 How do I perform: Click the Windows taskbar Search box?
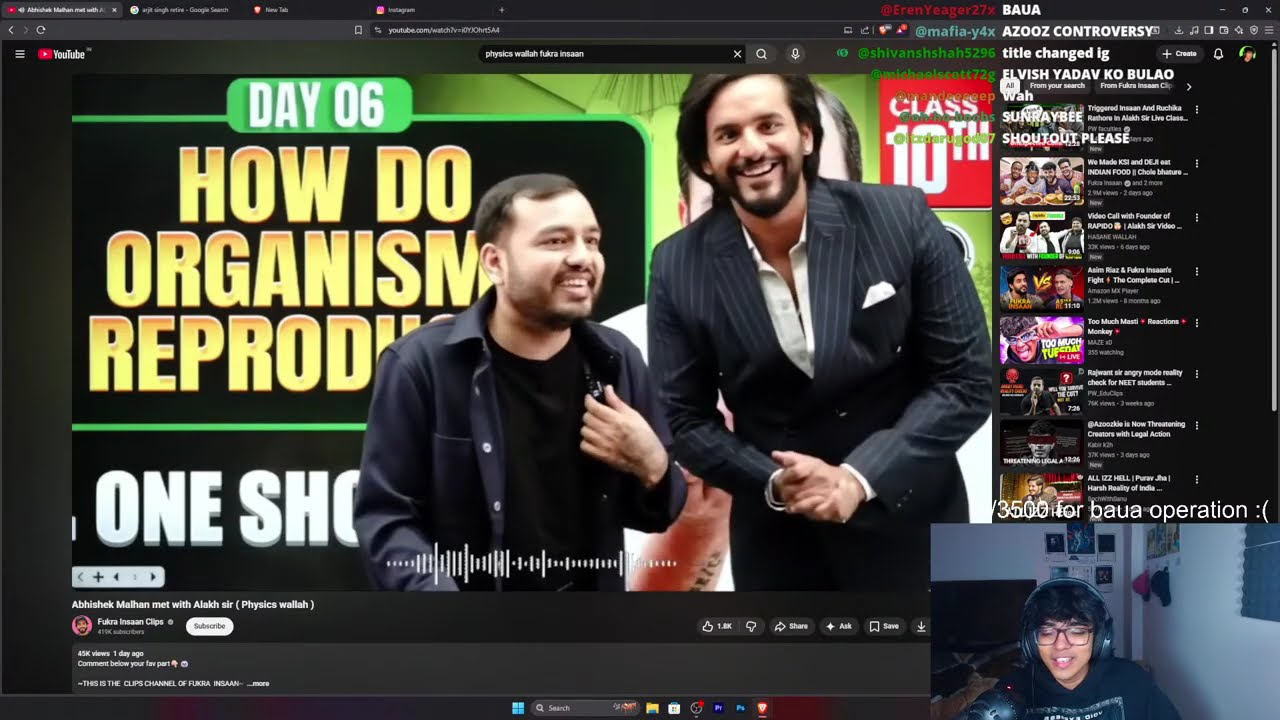pyautogui.click(x=585, y=708)
